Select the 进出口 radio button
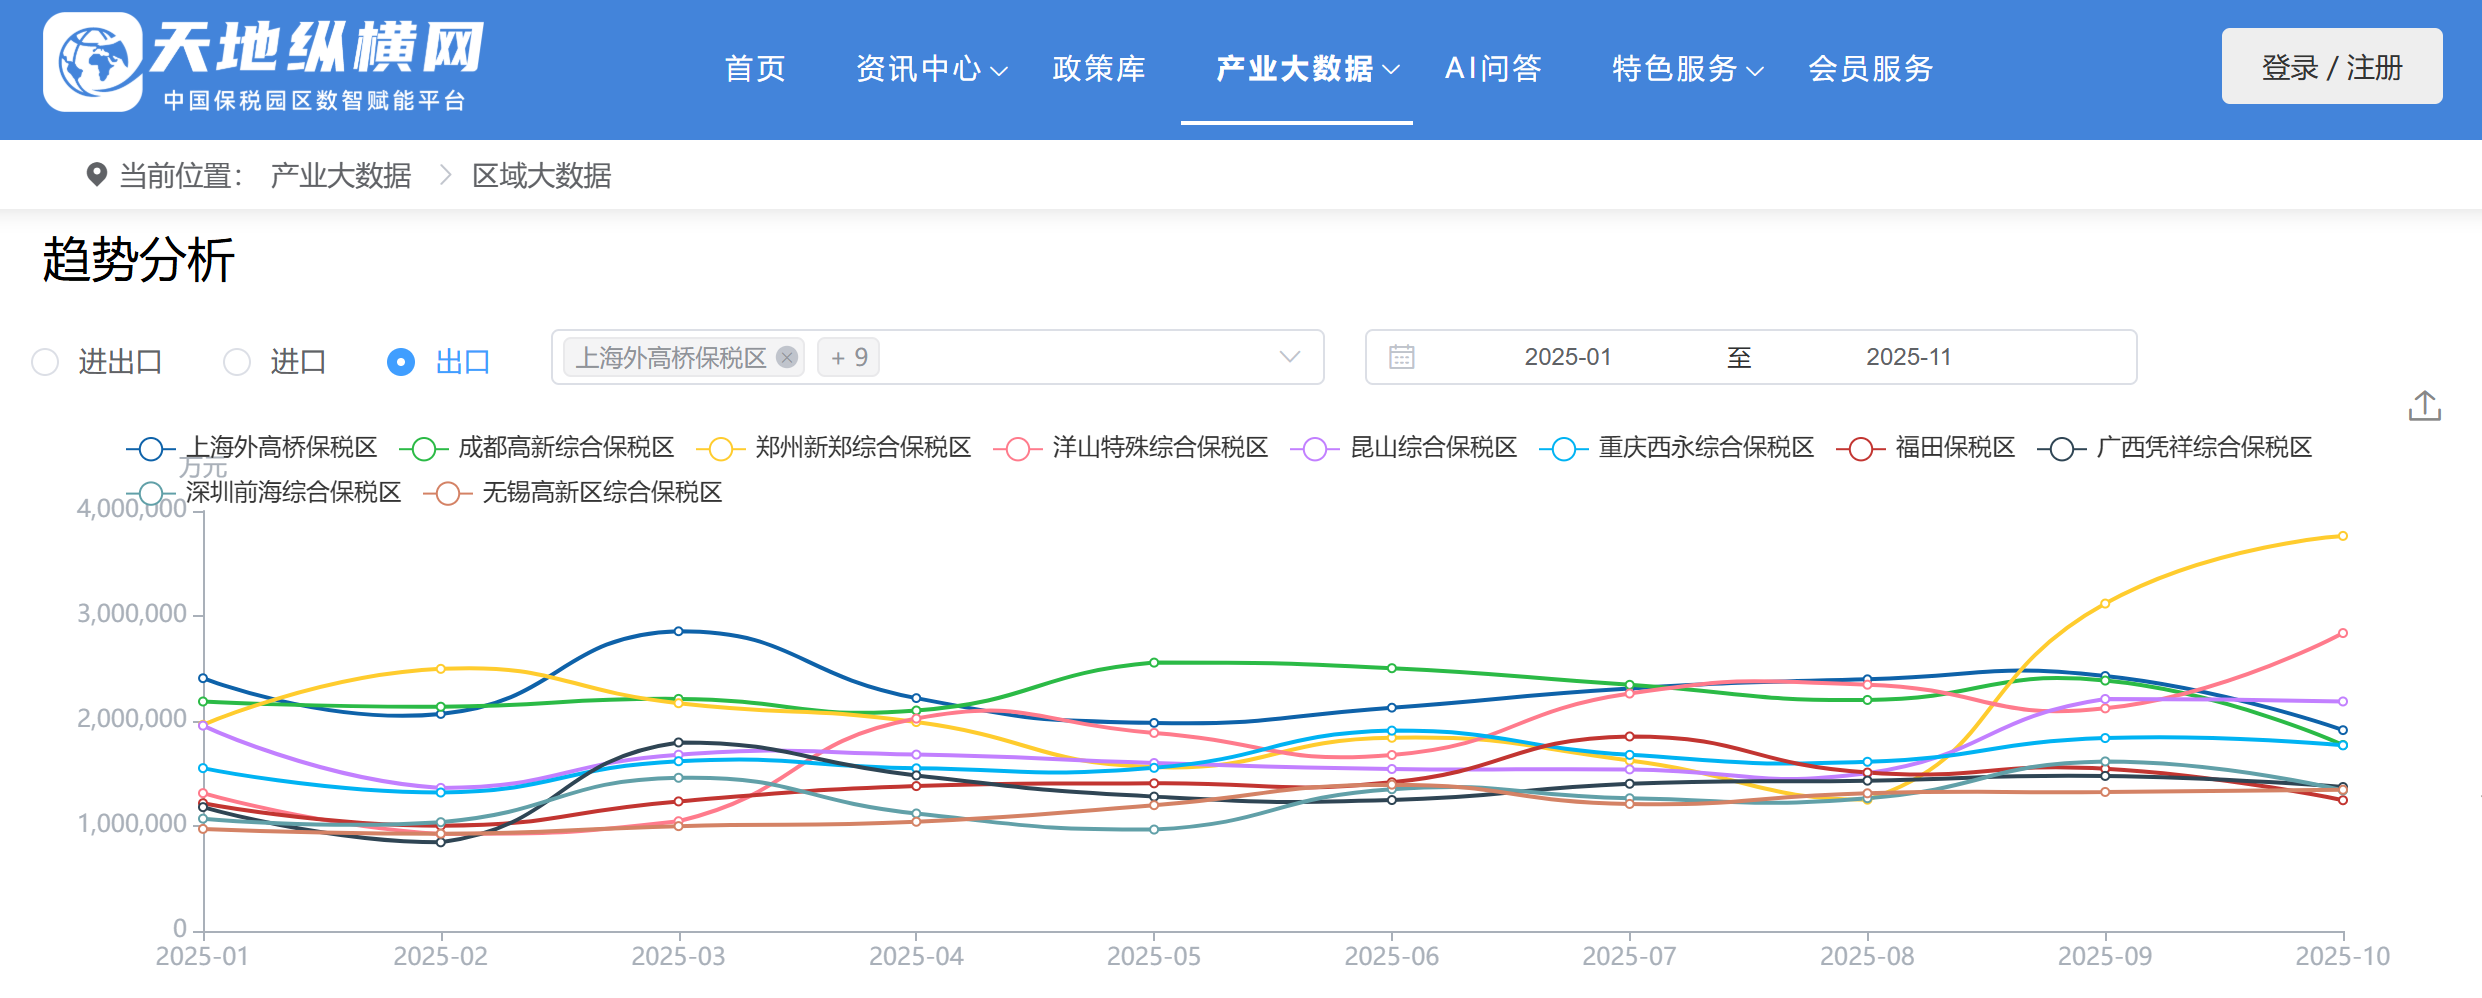The width and height of the screenshot is (2482, 998). [x=45, y=362]
